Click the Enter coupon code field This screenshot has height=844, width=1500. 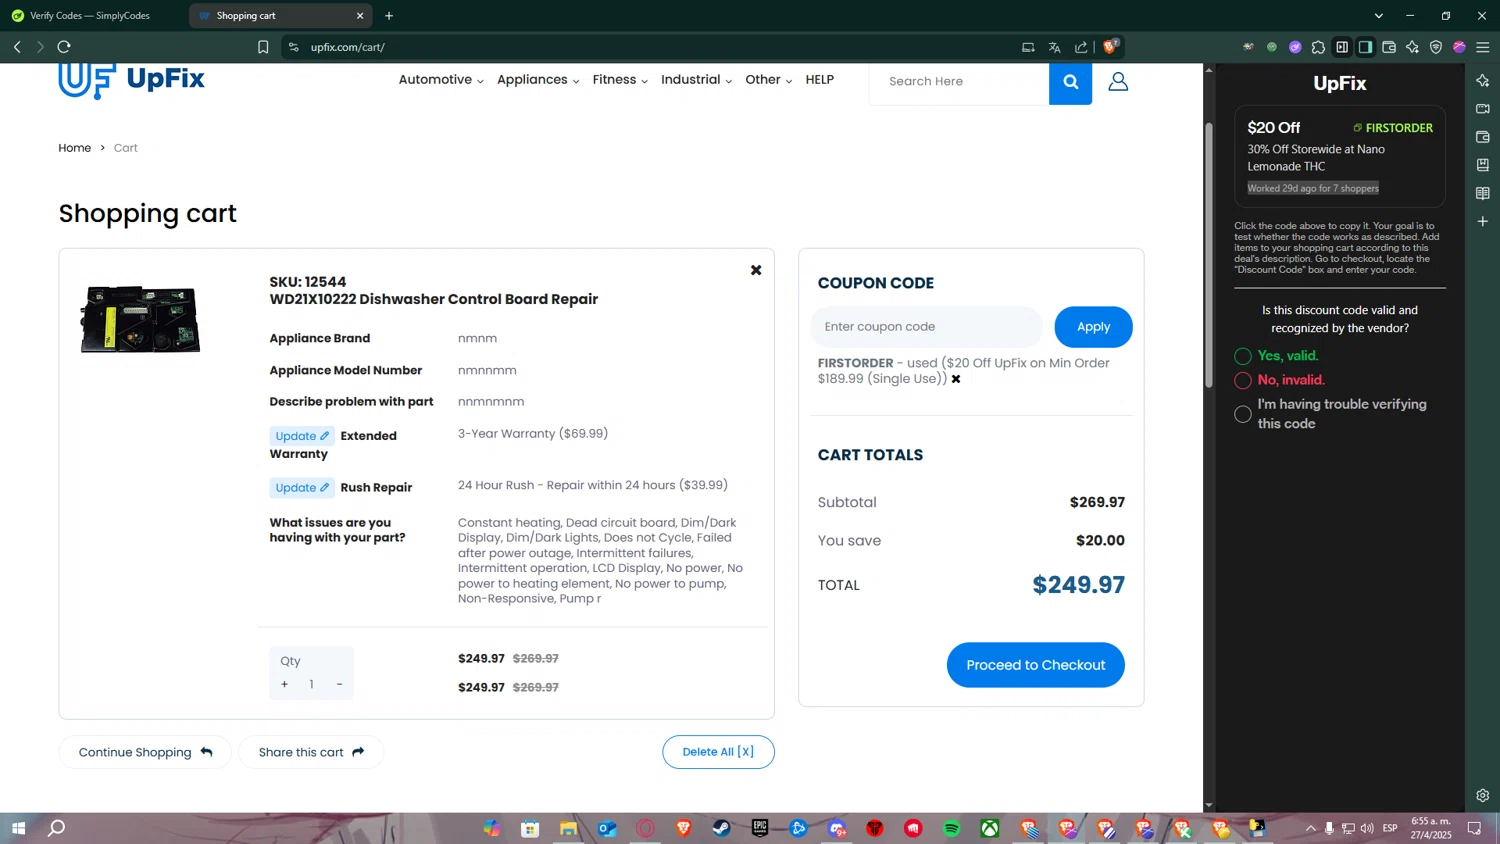tap(926, 327)
